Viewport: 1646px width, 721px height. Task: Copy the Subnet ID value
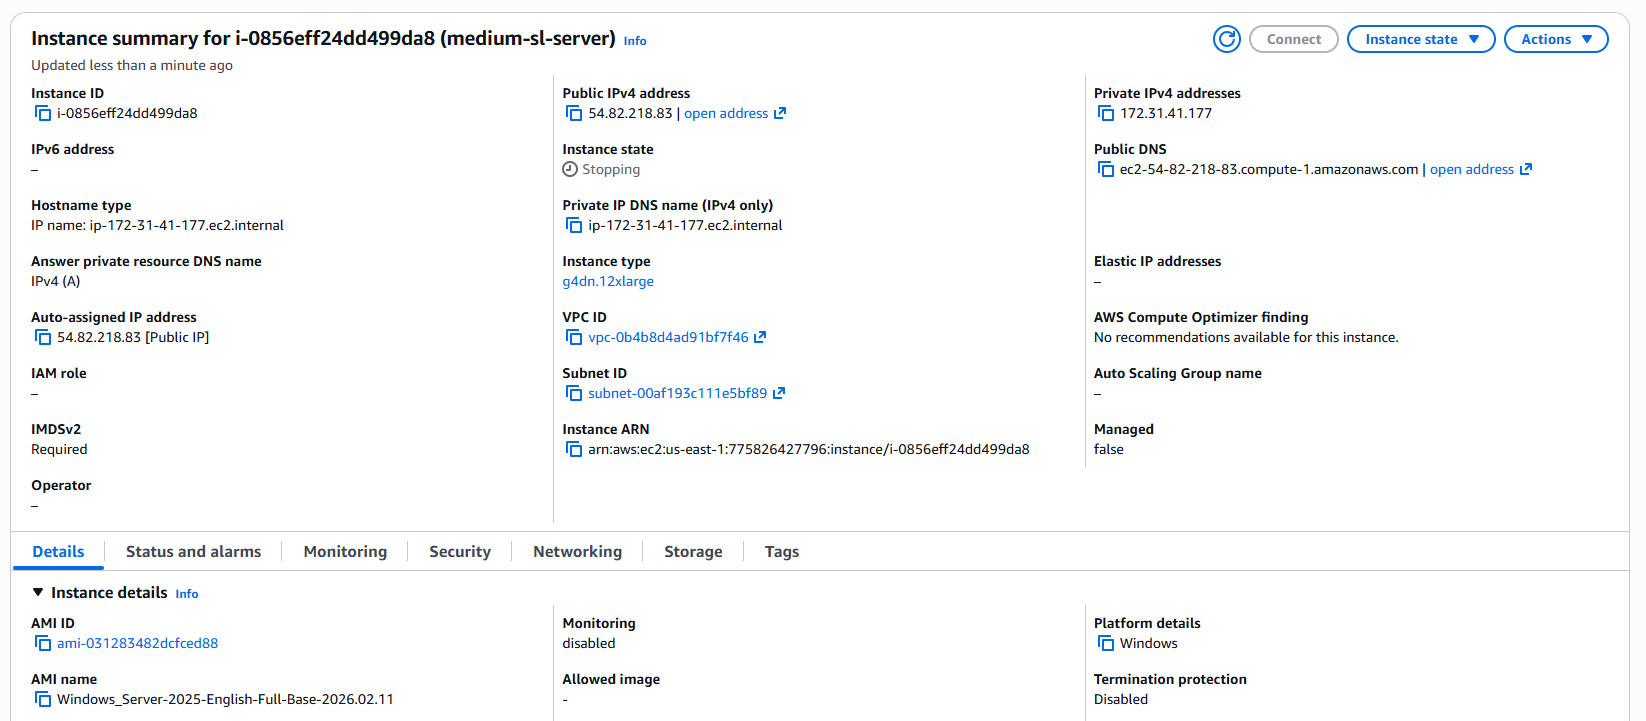click(x=574, y=393)
